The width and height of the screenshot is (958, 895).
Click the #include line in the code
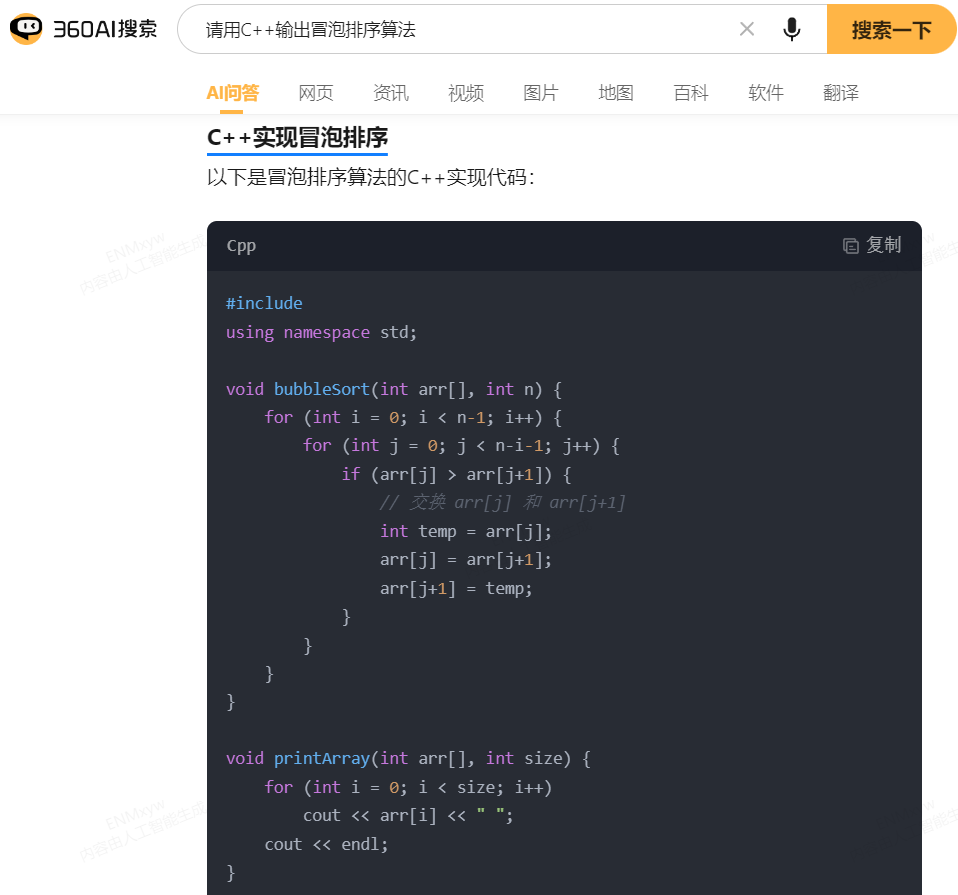click(x=264, y=303)
